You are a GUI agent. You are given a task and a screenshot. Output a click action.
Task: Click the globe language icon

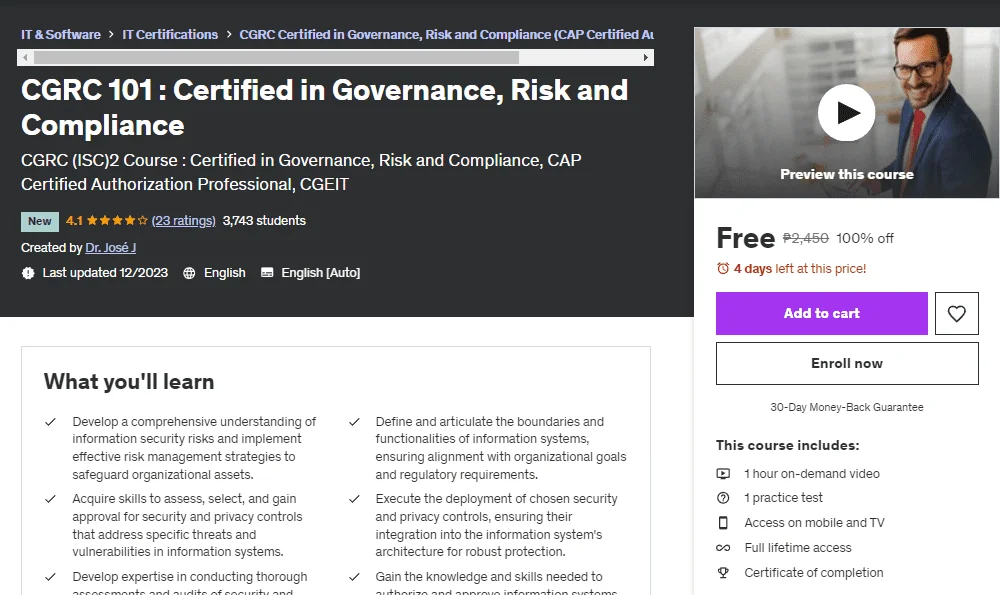coord(189,273)
